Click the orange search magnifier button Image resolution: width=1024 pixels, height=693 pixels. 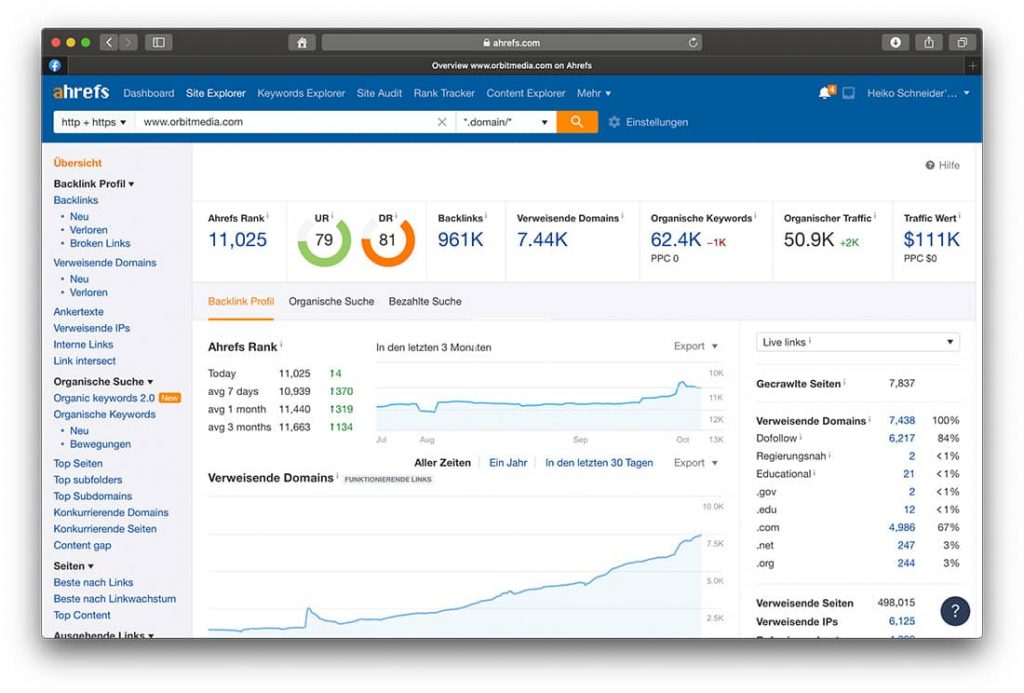(577, 122)
